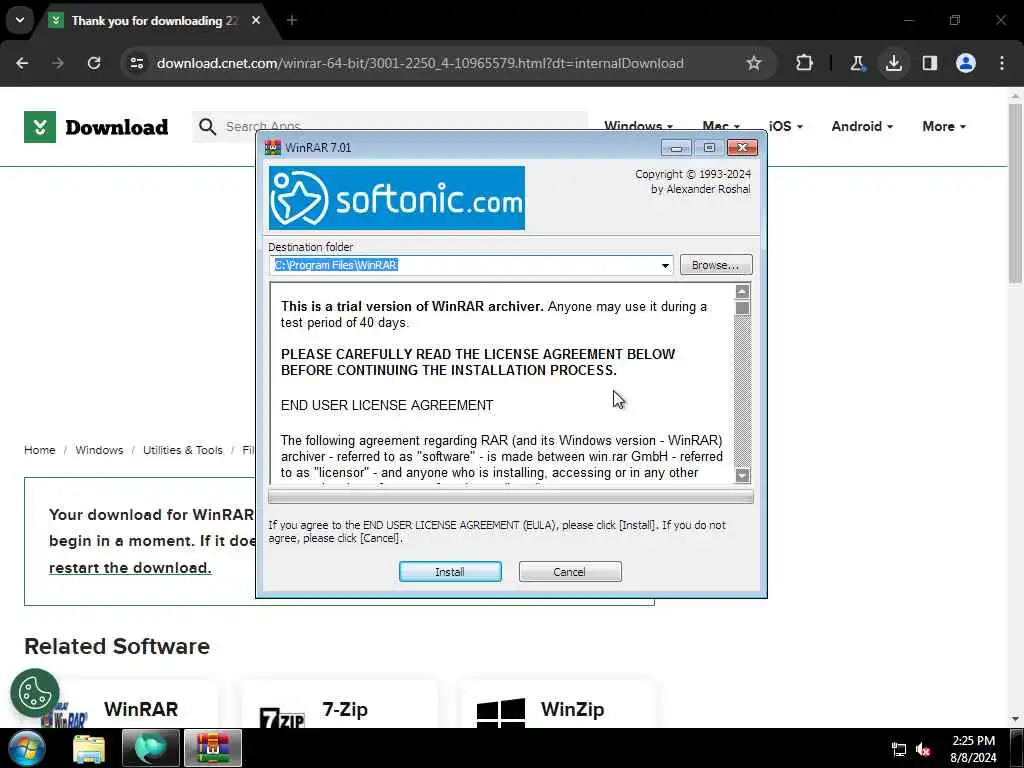Click the address bar URL
Image resolution: width=1024 pixels, height=768 pixels.
point(420,63)
